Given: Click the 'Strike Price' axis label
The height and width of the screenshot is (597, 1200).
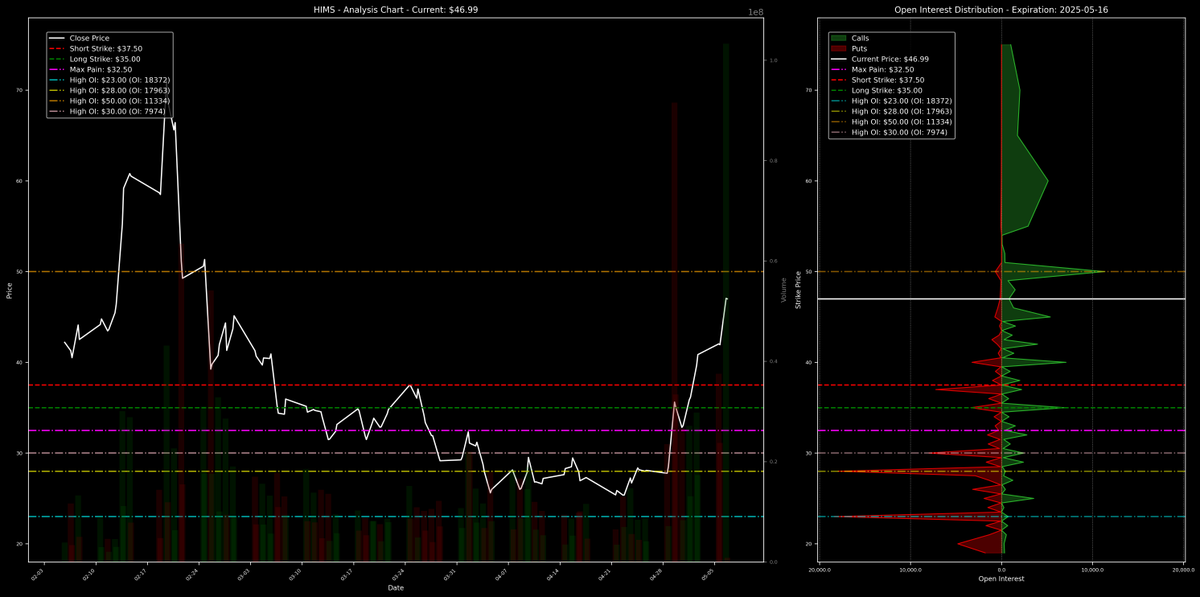Looking at the screenshot, I should pyautogui.click(x=797, y=290).
